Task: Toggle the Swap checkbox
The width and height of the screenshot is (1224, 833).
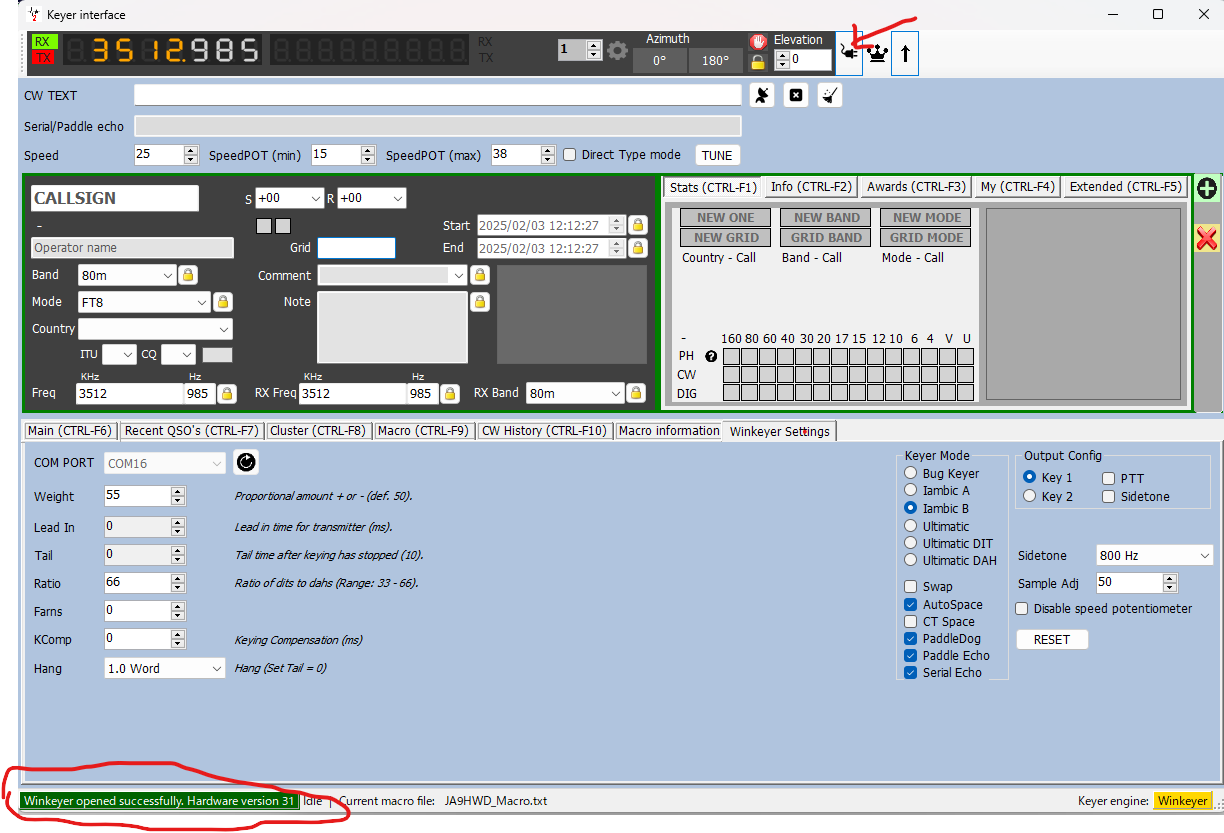Action: pyautogui.click(x=911, y=587)
